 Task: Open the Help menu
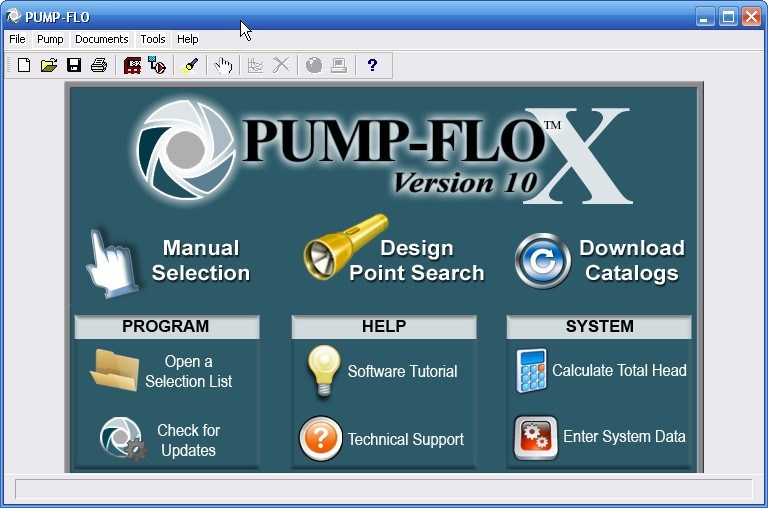[x=188, y=39]
